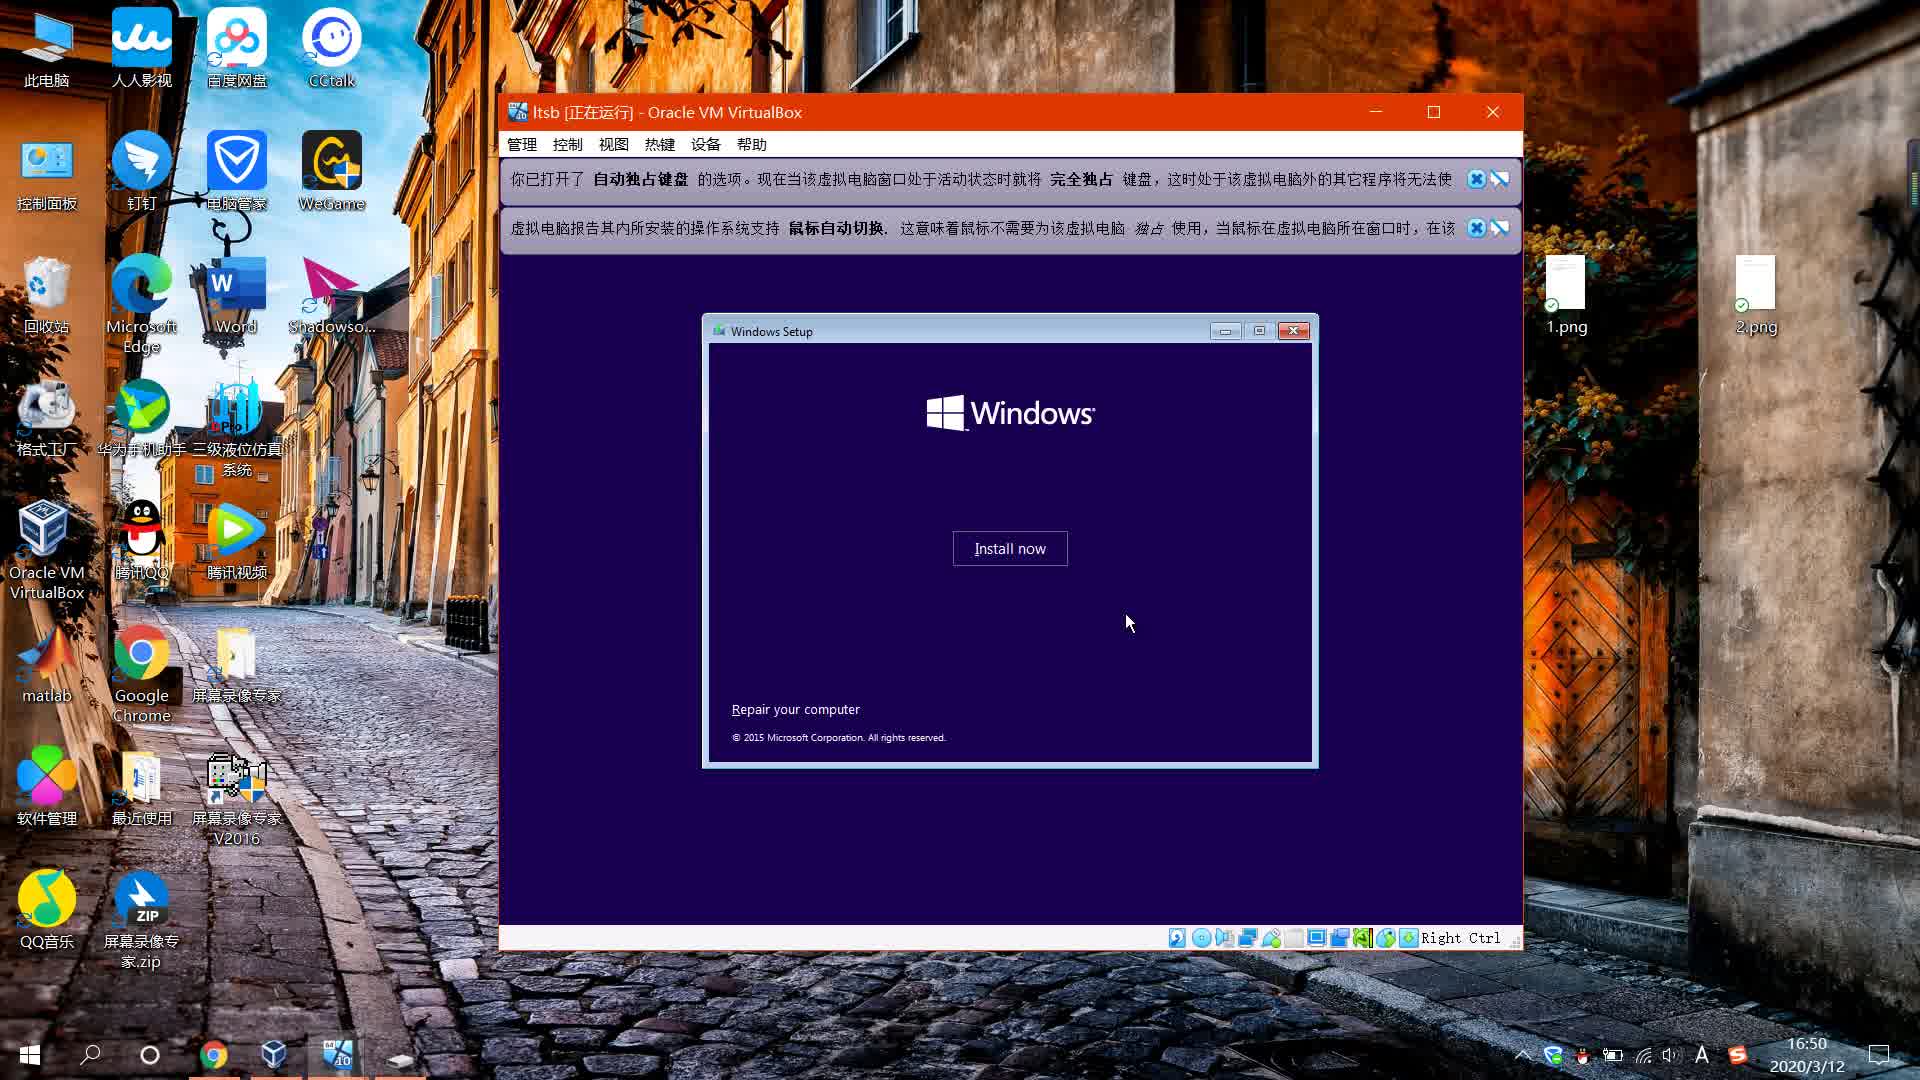The image size is (1920, 1080).
Task: Click Install now in Windows Setup
Action: (x=1010, y=548)
